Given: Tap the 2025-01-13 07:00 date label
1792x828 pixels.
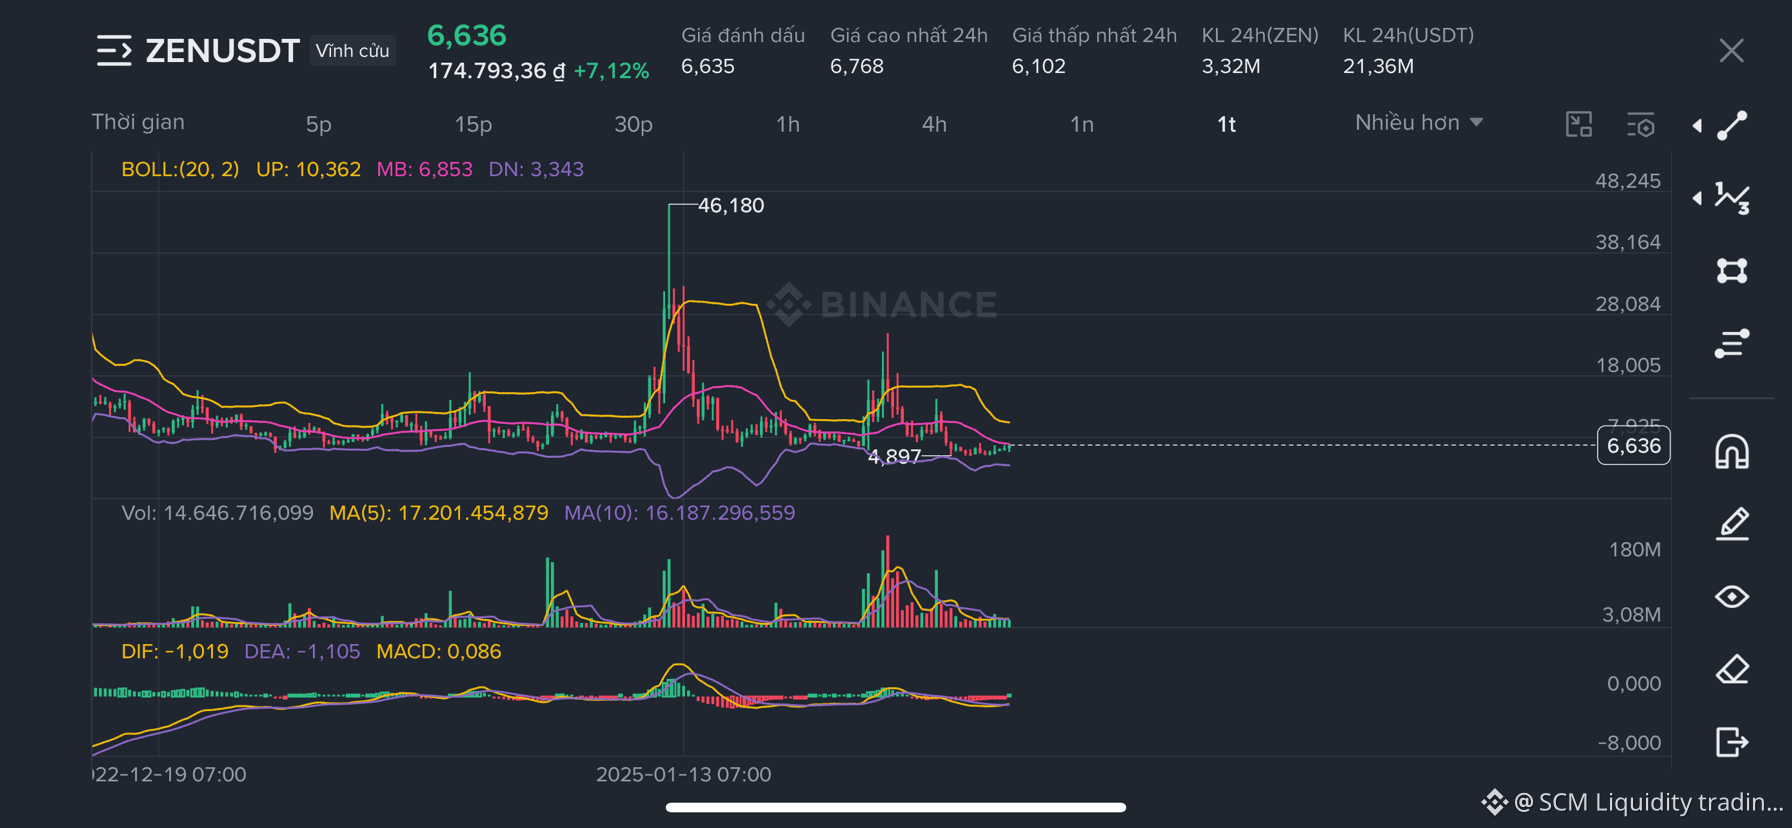Looking at the screenshot, I should coord(683,775).
